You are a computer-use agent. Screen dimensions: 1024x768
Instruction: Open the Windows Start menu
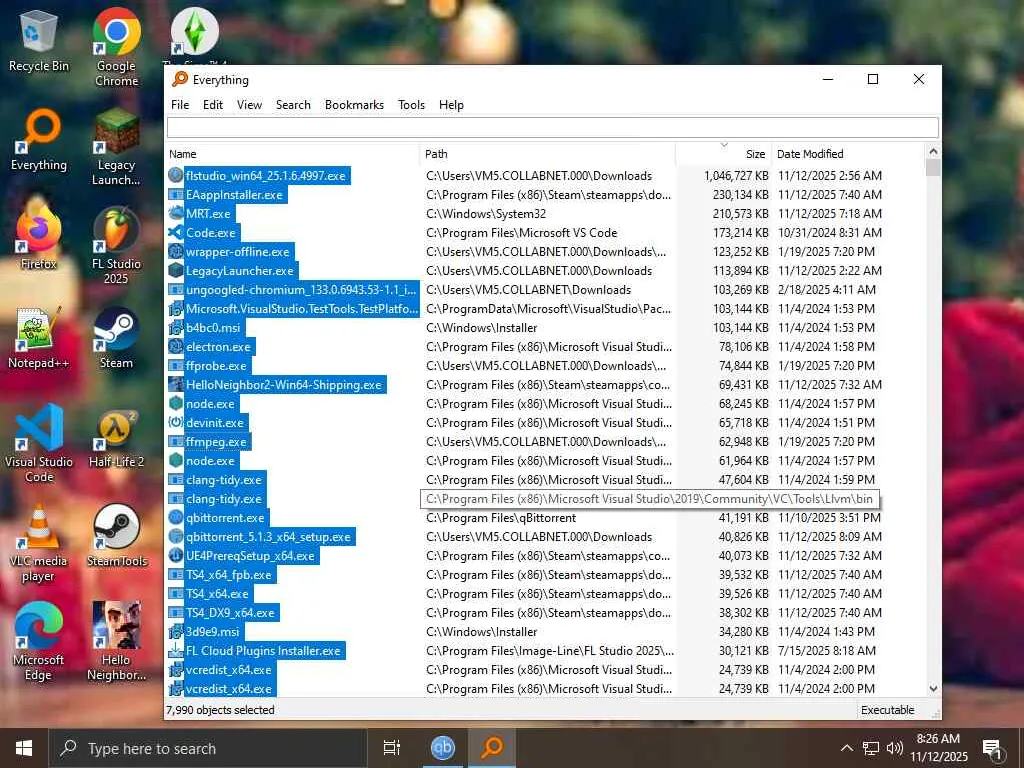click(x=24, y=748)
